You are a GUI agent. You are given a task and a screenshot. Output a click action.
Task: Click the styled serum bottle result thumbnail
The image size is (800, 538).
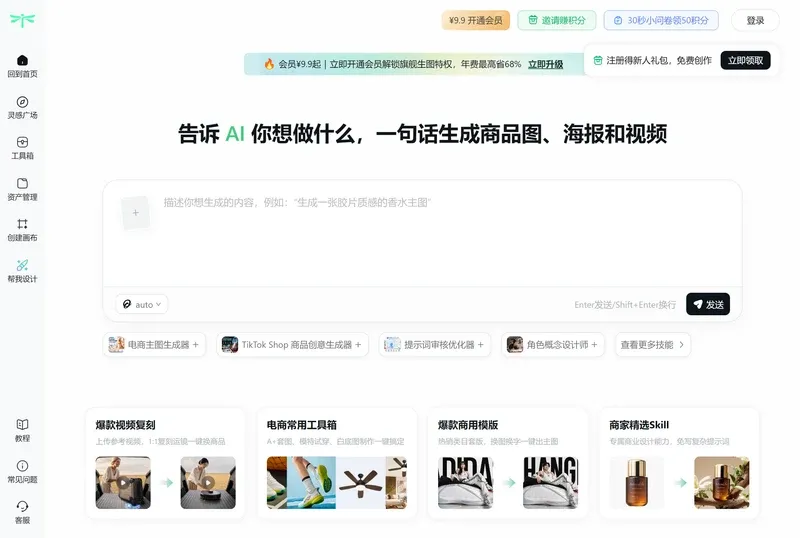coord(722,482)
